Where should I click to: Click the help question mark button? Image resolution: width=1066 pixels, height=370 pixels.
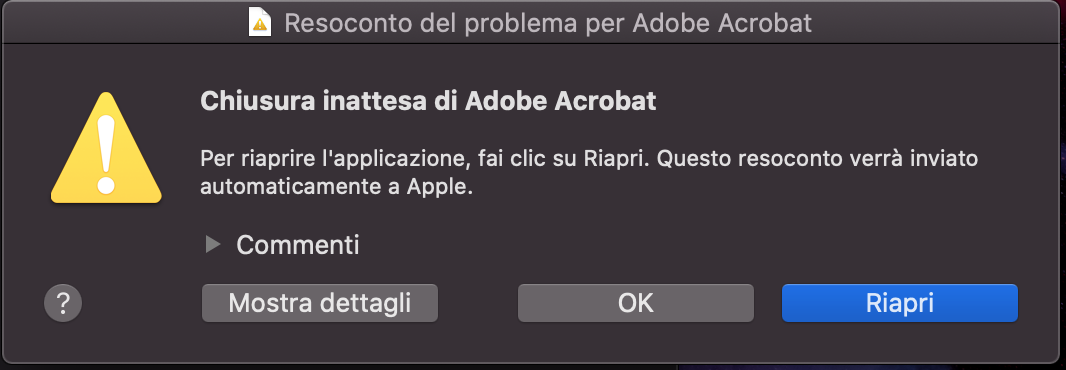[63, 303]
